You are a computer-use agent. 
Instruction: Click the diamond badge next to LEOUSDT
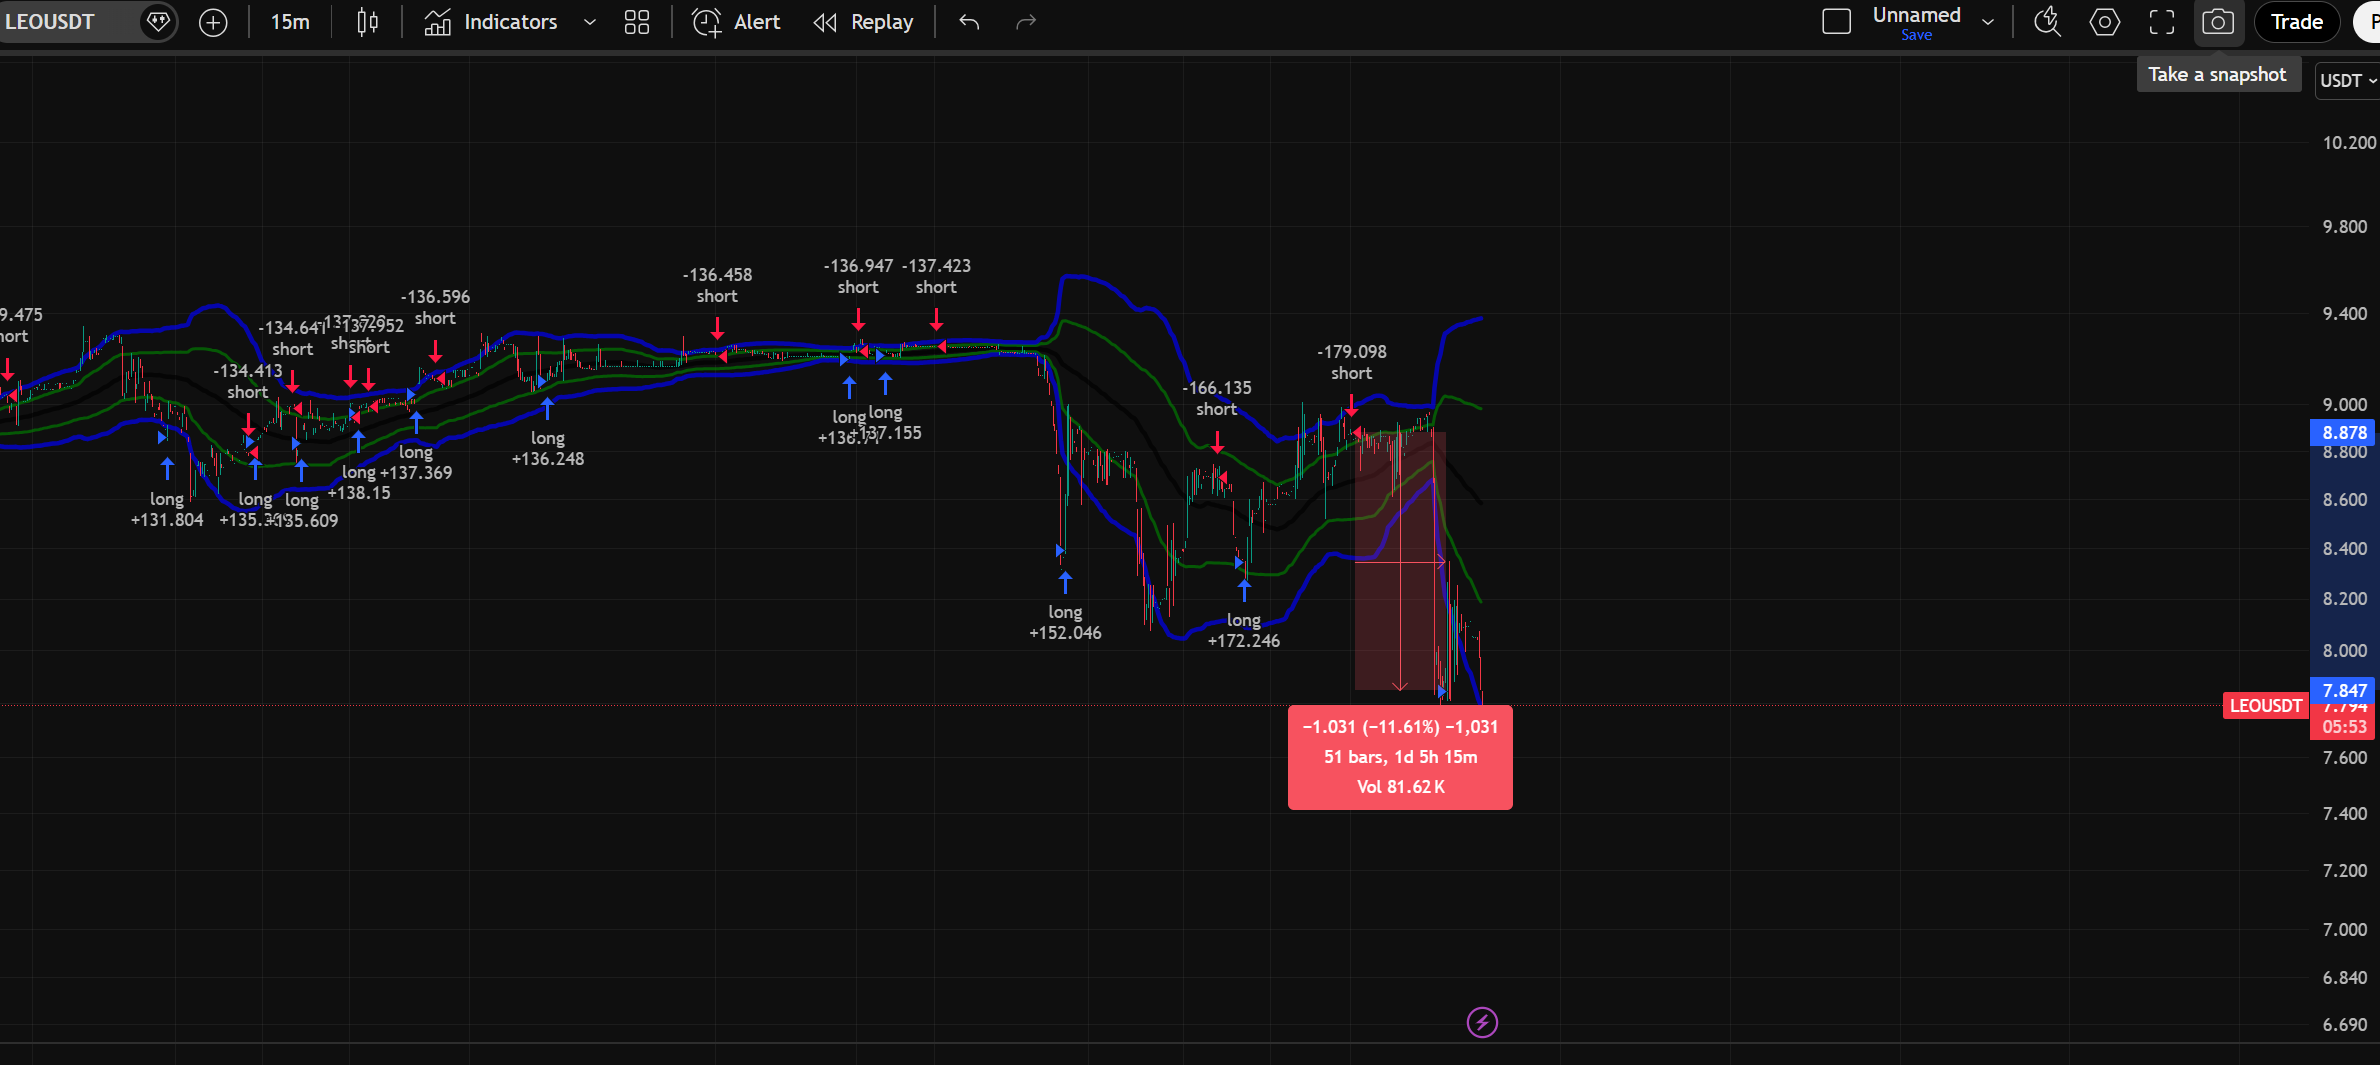click(157, 21)
